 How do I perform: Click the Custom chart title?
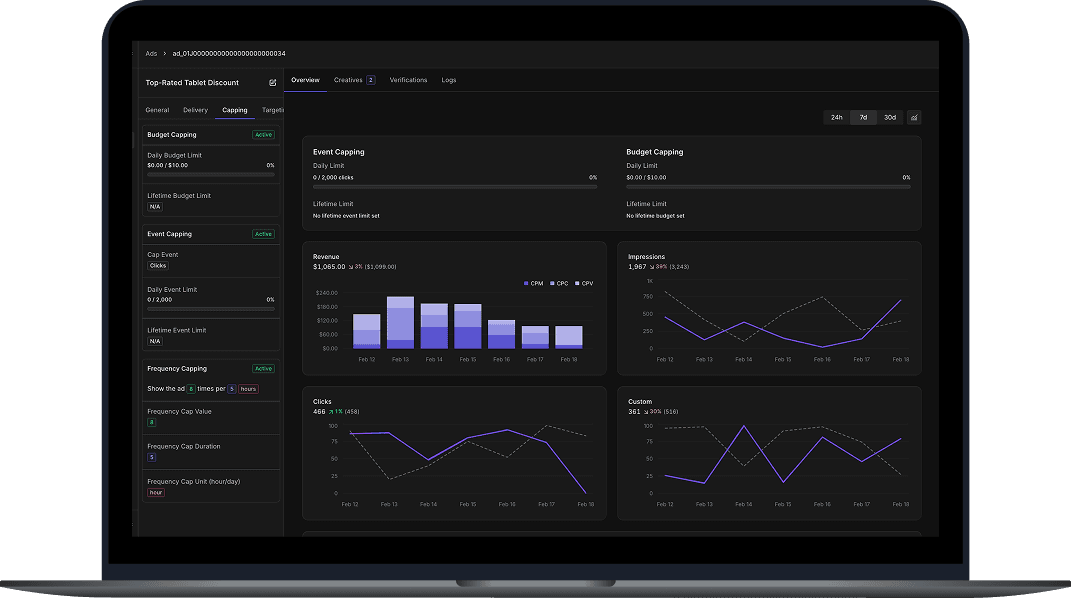coord(640,401)
